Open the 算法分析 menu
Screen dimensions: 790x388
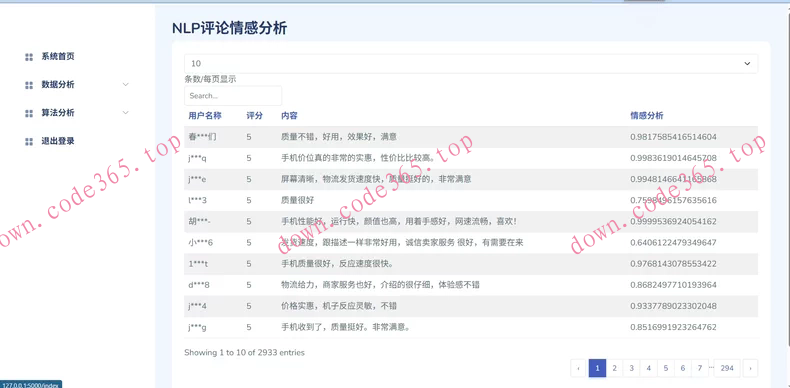tap(58, 113)
